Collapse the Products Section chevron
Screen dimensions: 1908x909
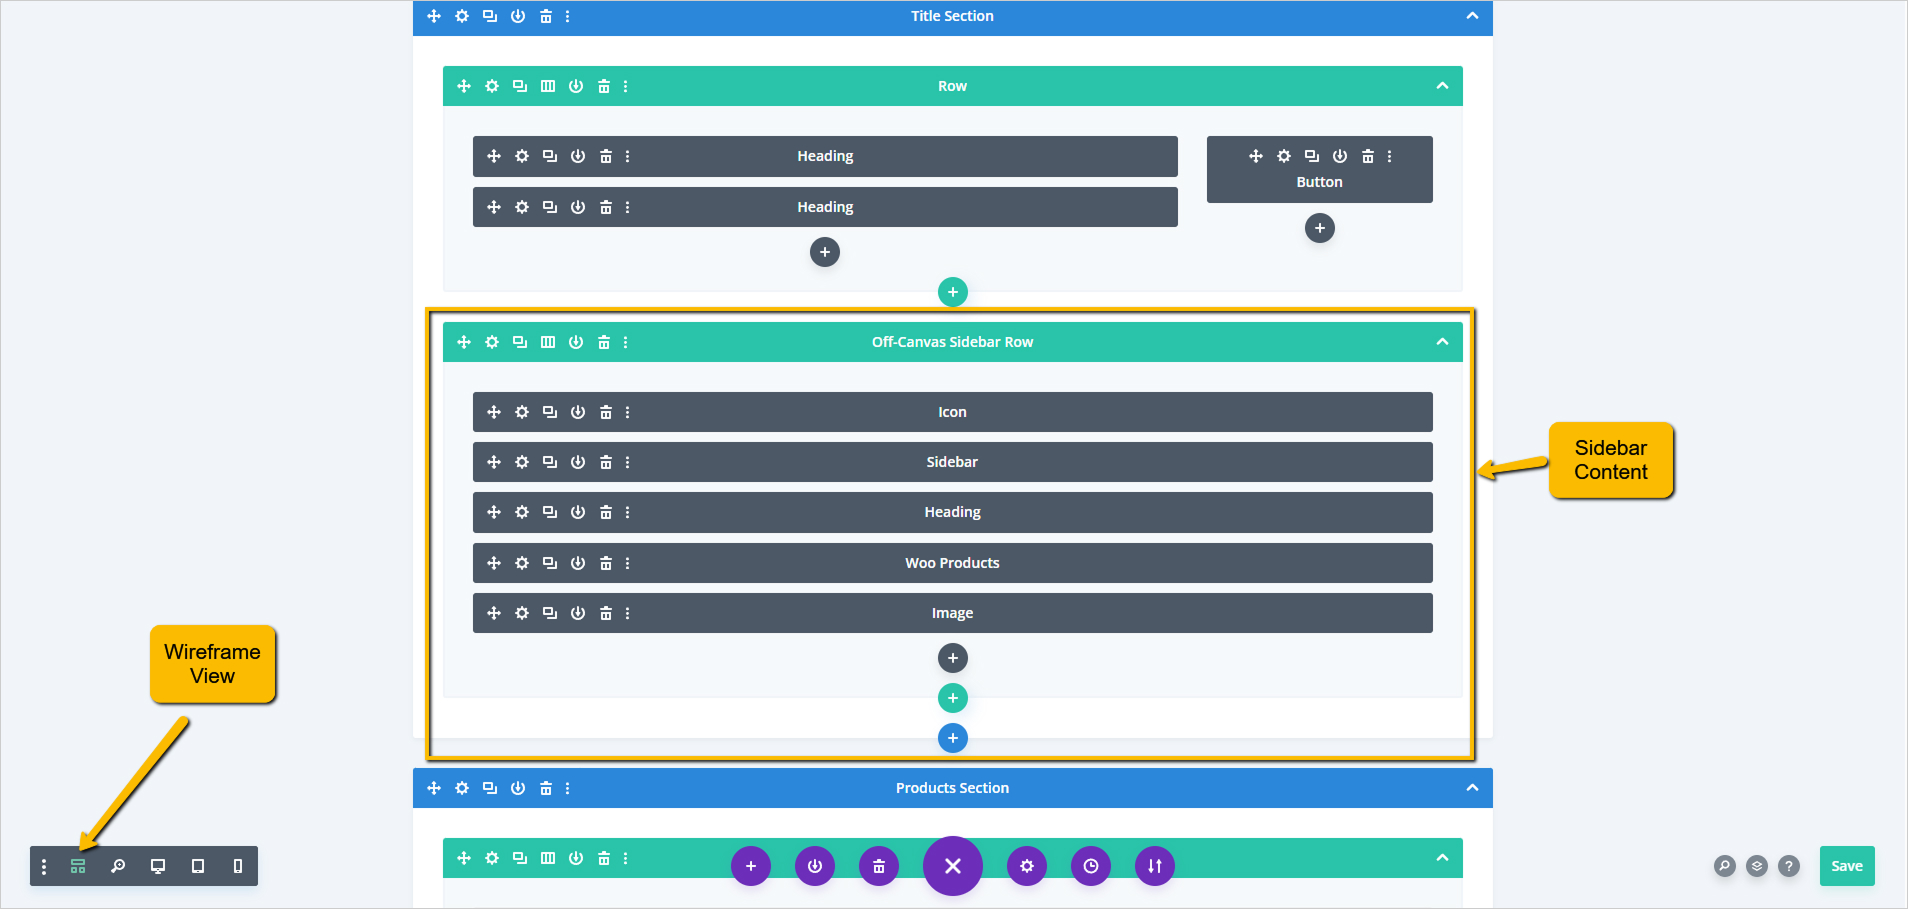[1472, 788]
